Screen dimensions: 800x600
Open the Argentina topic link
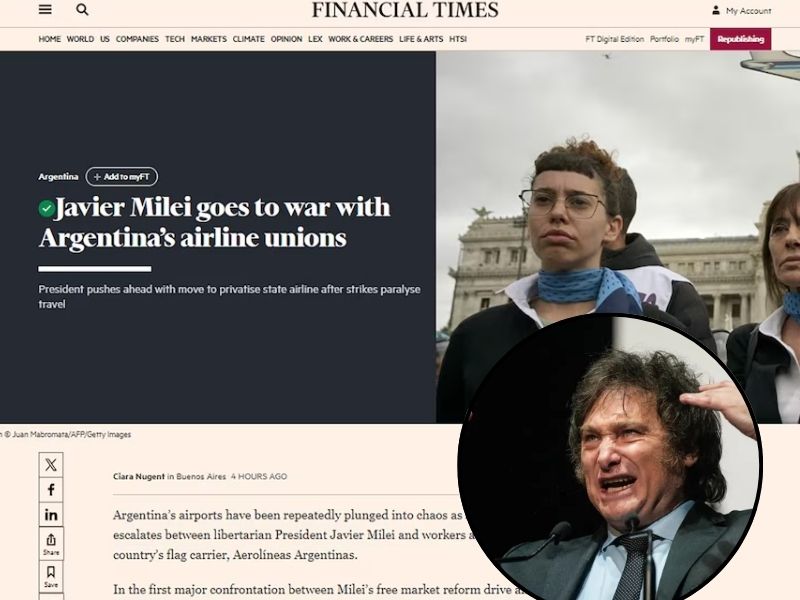click(58, 177)
